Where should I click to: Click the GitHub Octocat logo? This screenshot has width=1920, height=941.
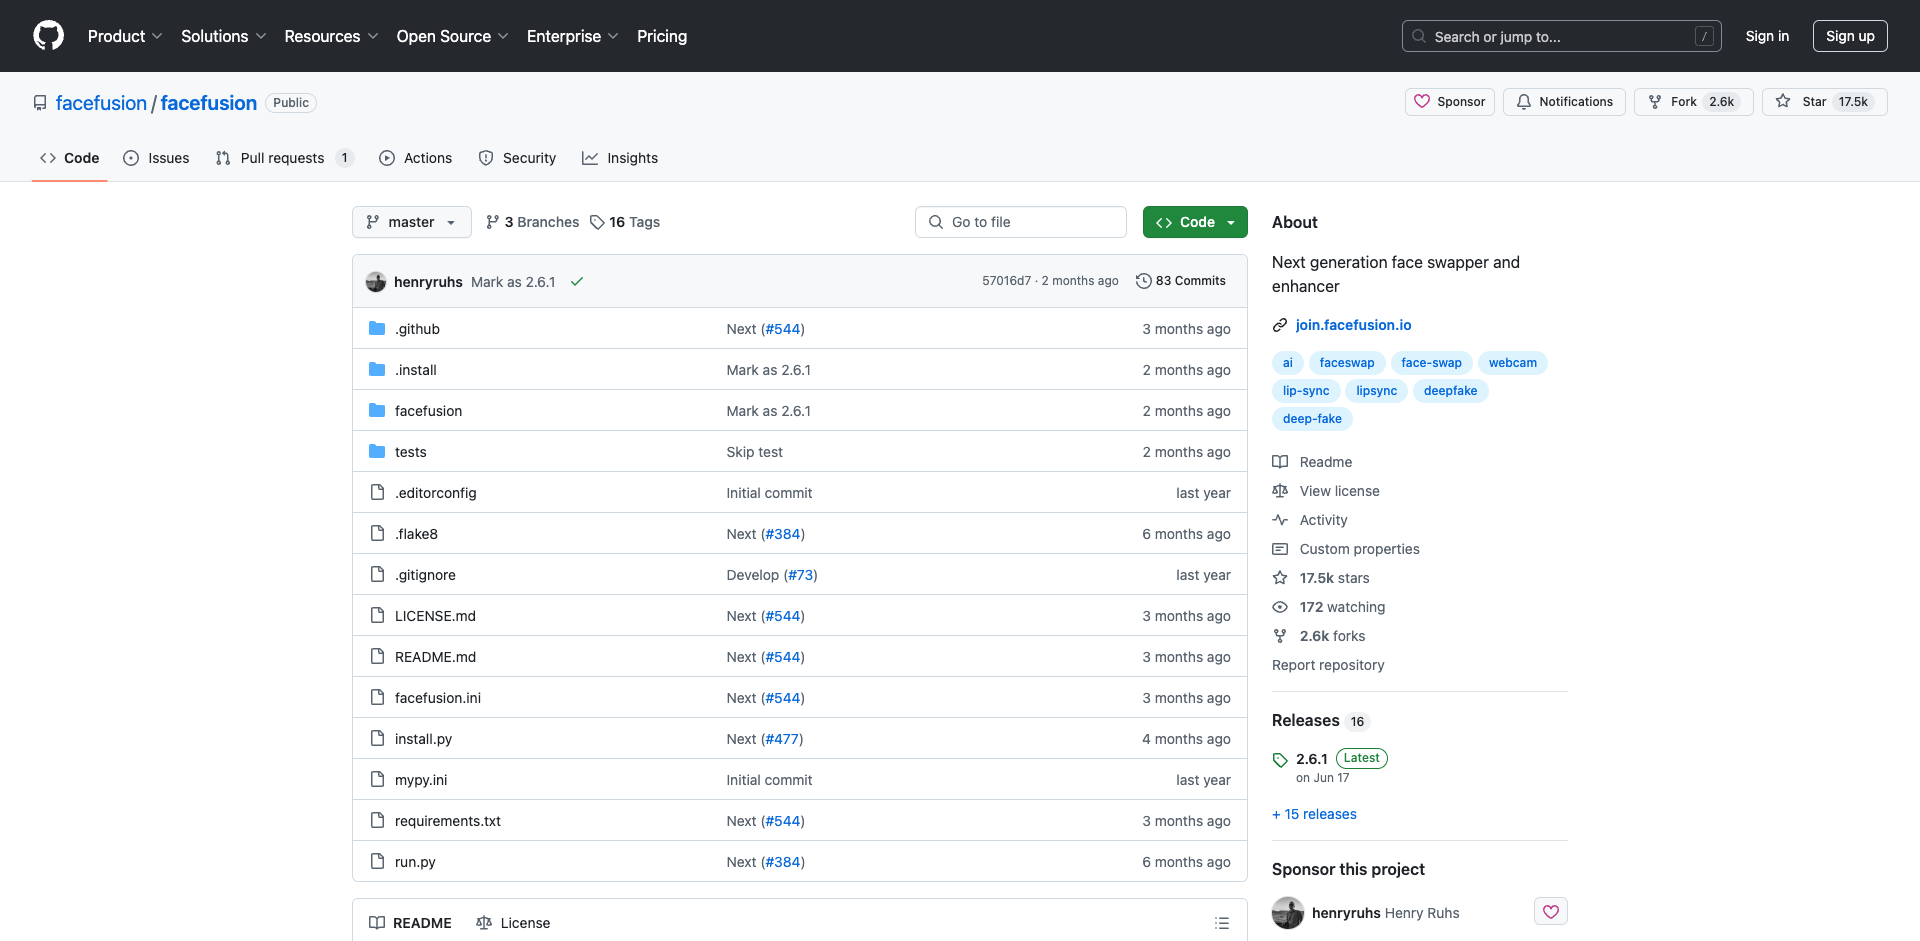48,36
